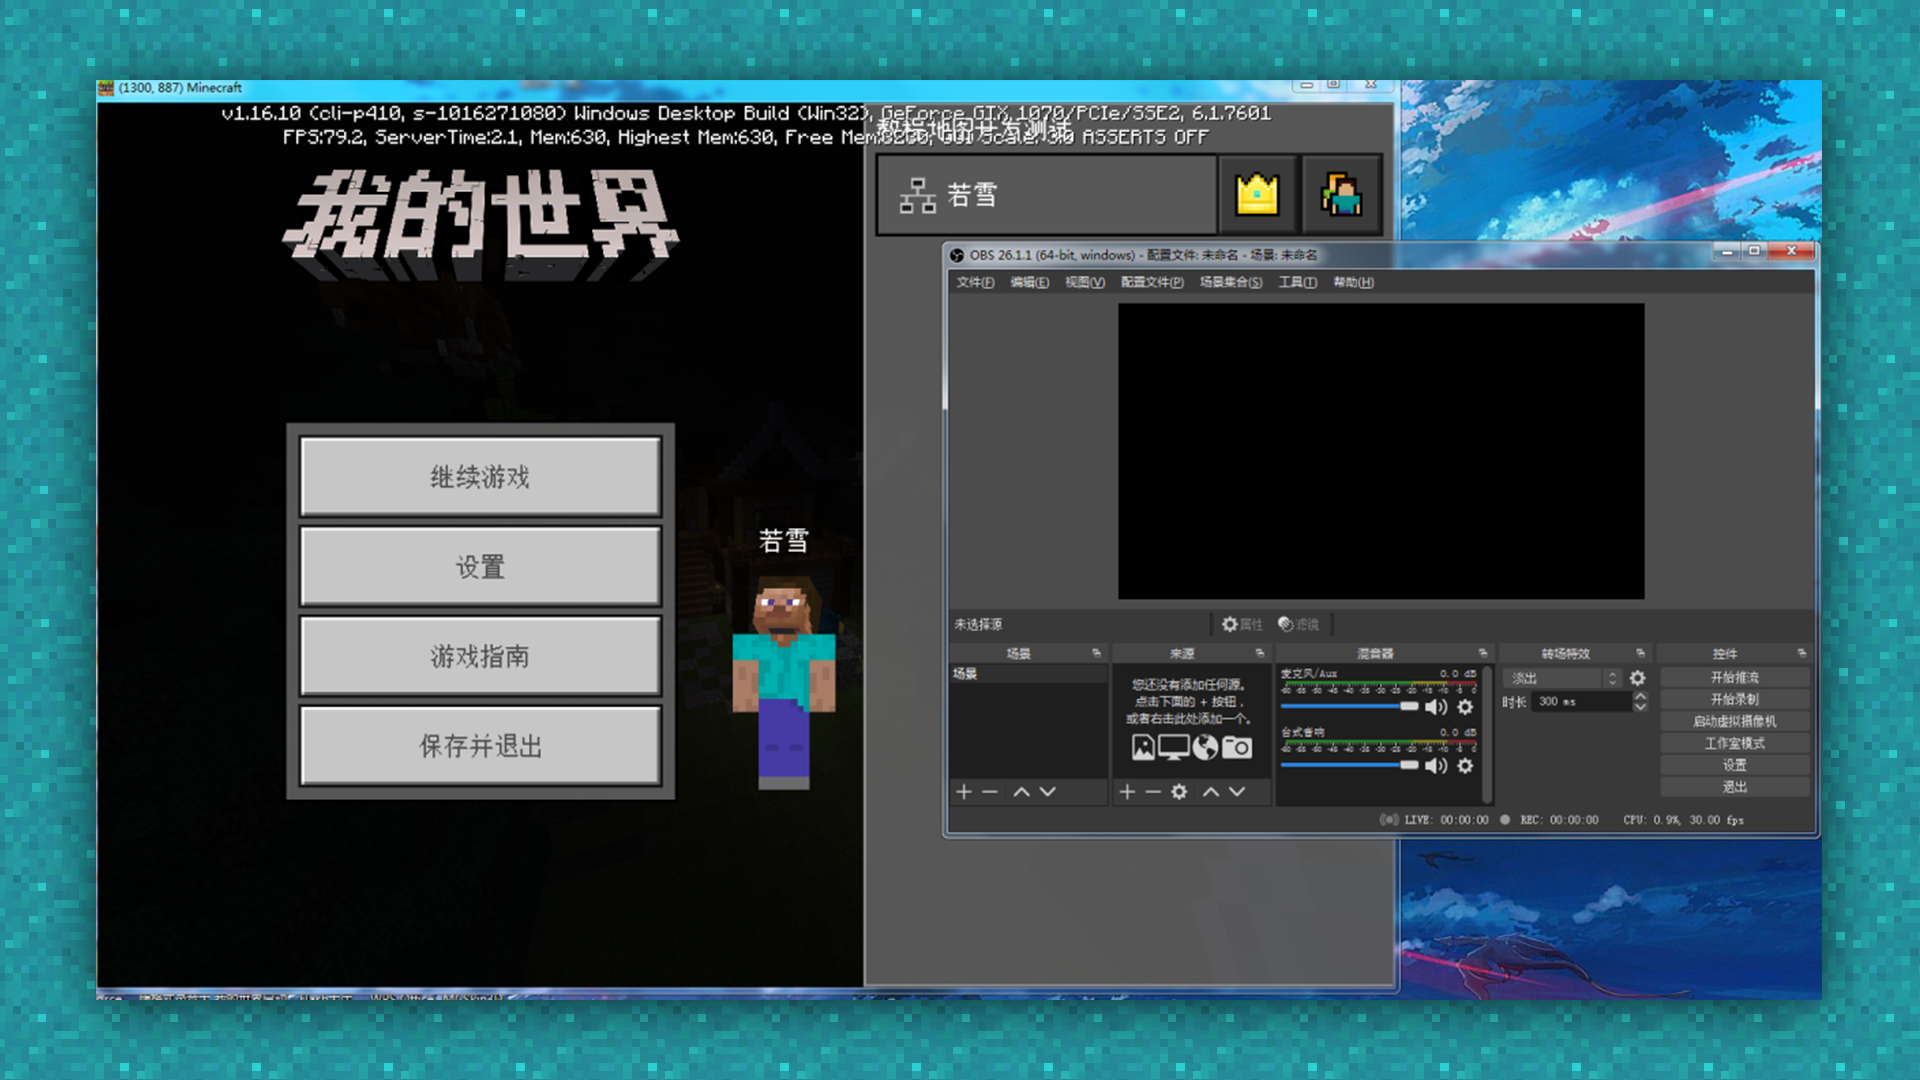
Task: Add a new source with the plus icon
Action: (1127, 791)
